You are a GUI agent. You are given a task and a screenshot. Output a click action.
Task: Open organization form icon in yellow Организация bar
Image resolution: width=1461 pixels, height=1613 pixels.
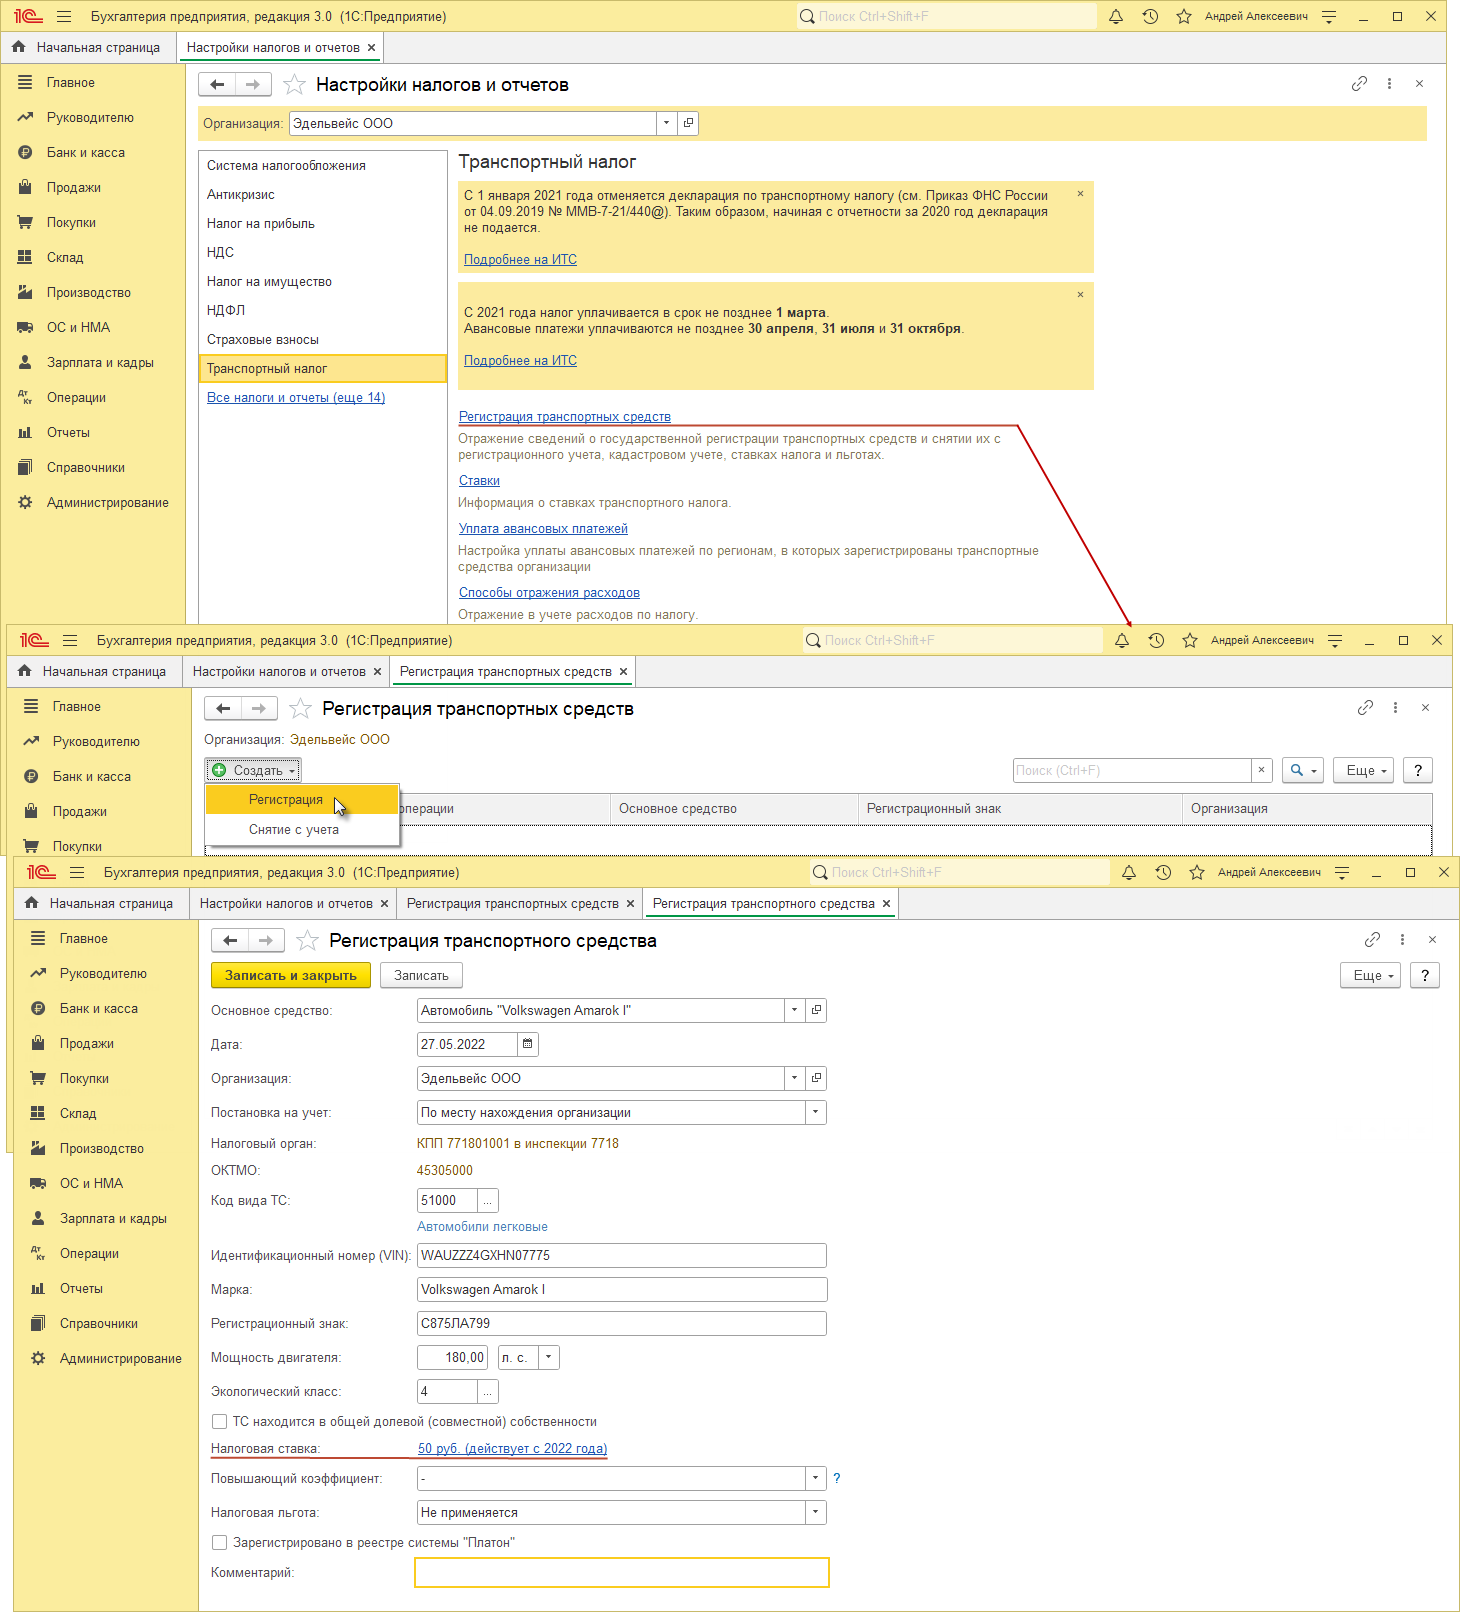point(688,123)
